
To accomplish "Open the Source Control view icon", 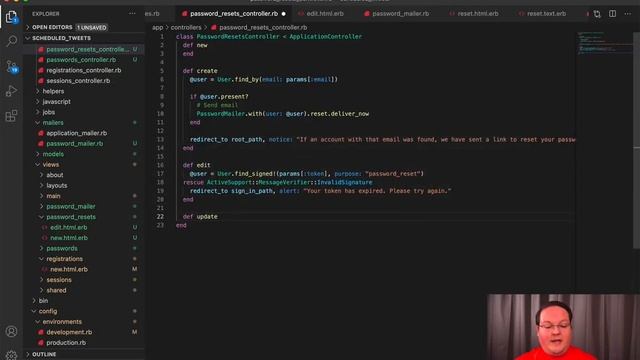I will pyautogui.click(x=11, y=66).
